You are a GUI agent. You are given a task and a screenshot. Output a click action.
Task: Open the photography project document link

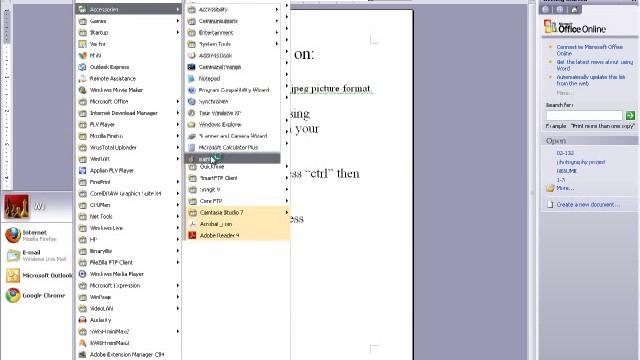pos(580,162)
